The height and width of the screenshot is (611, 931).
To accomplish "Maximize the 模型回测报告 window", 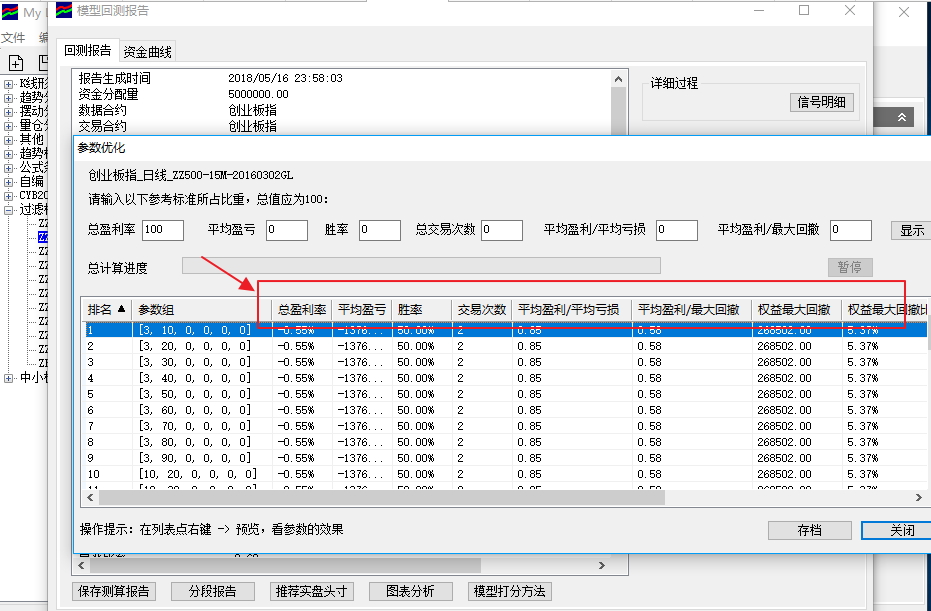I will [x=804, y=11].
